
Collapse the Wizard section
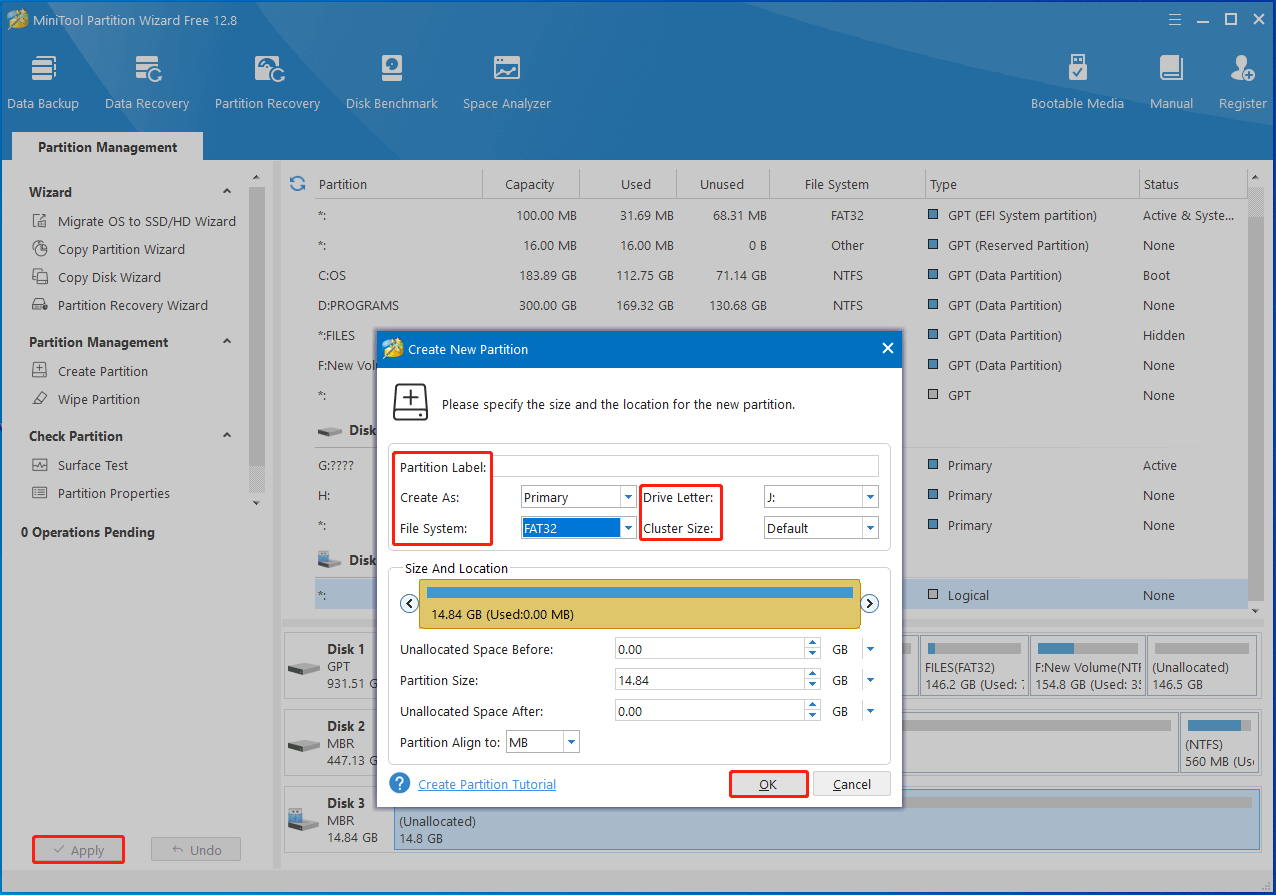pyautogui.click(x=227, y=192)
